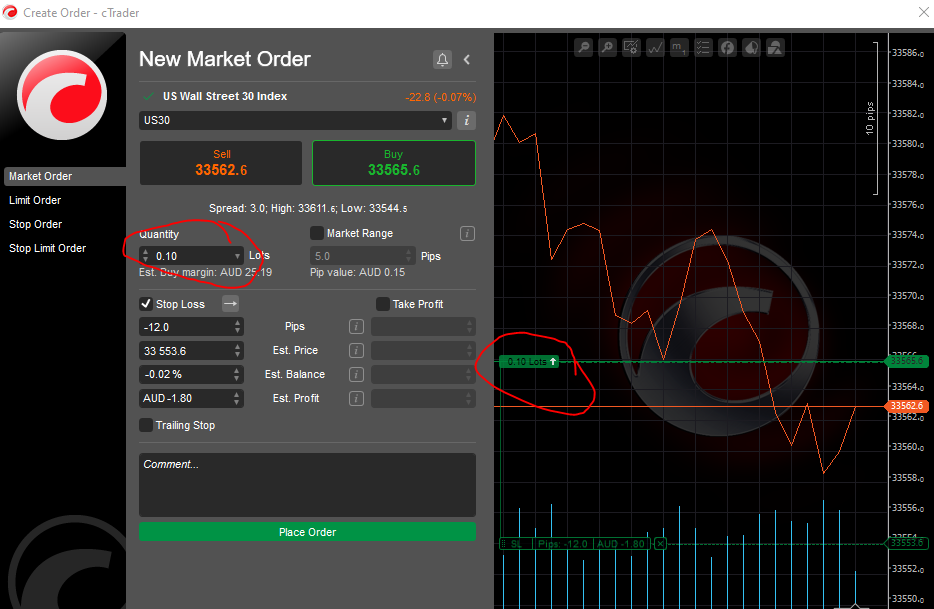Adjust quantity using the stepper arrows
This screenshot has width=934, height=609.
(x=146, y=256)
